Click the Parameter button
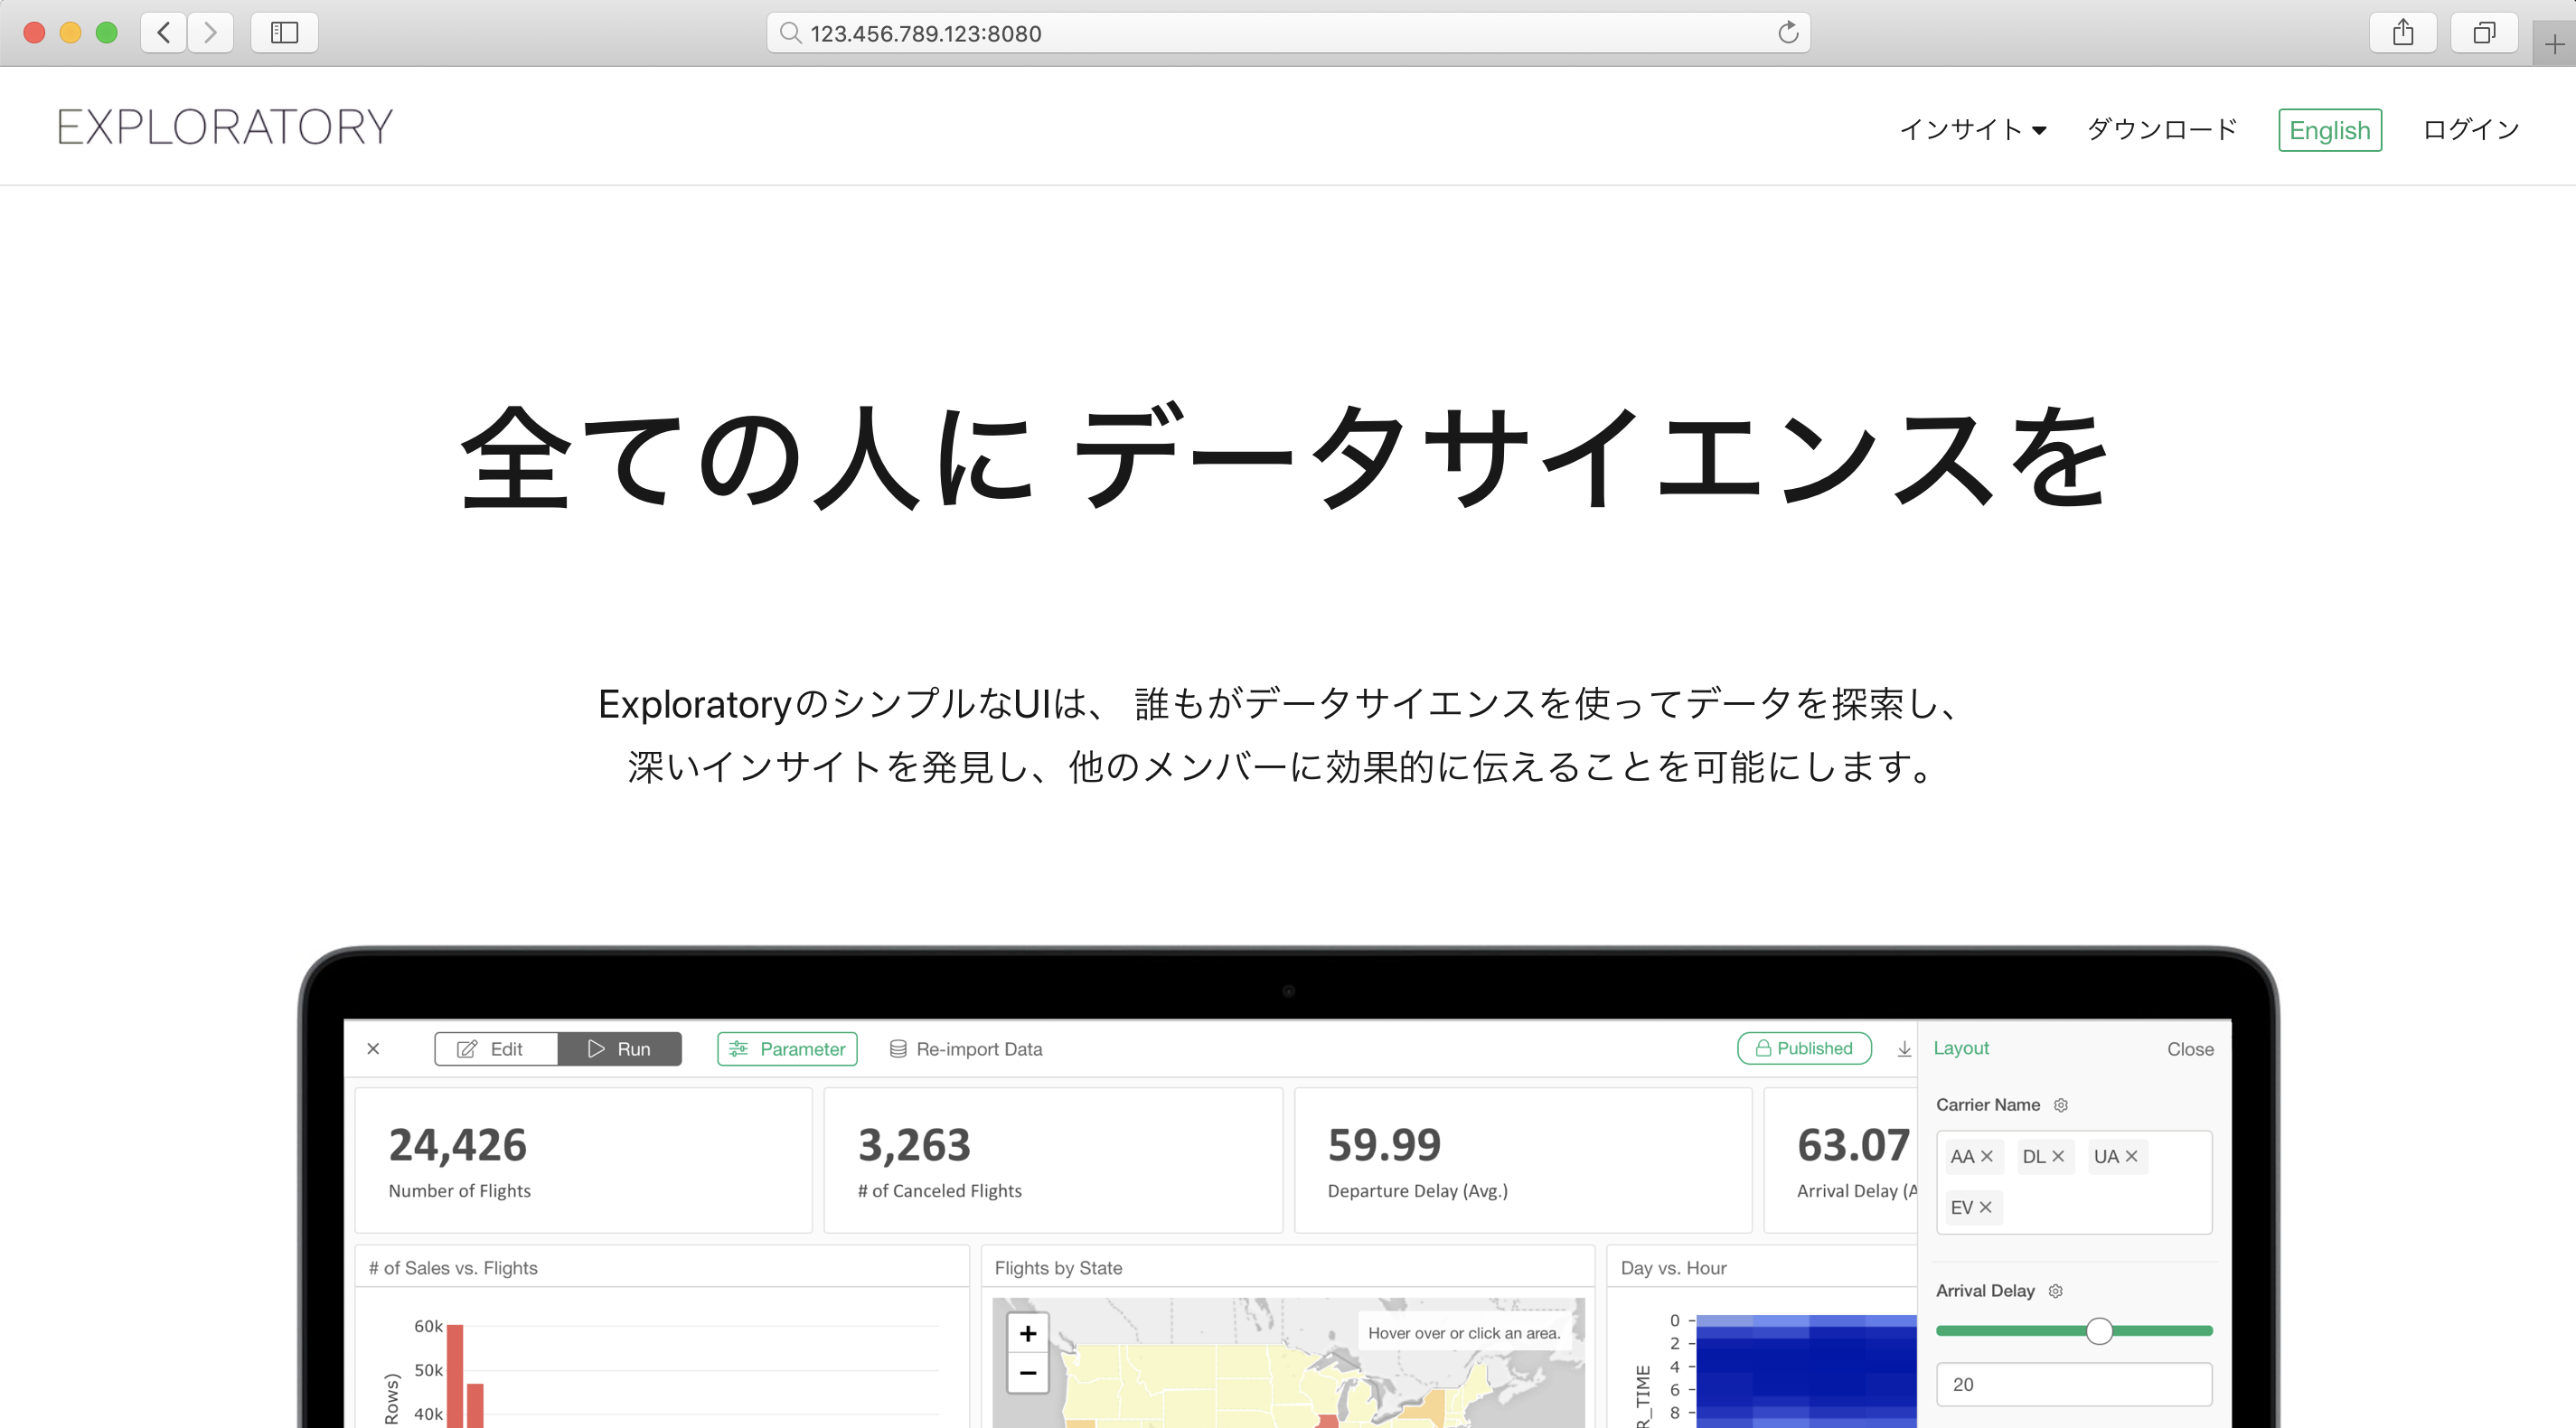2576x1428 pixels. [x=787, y=1049]
